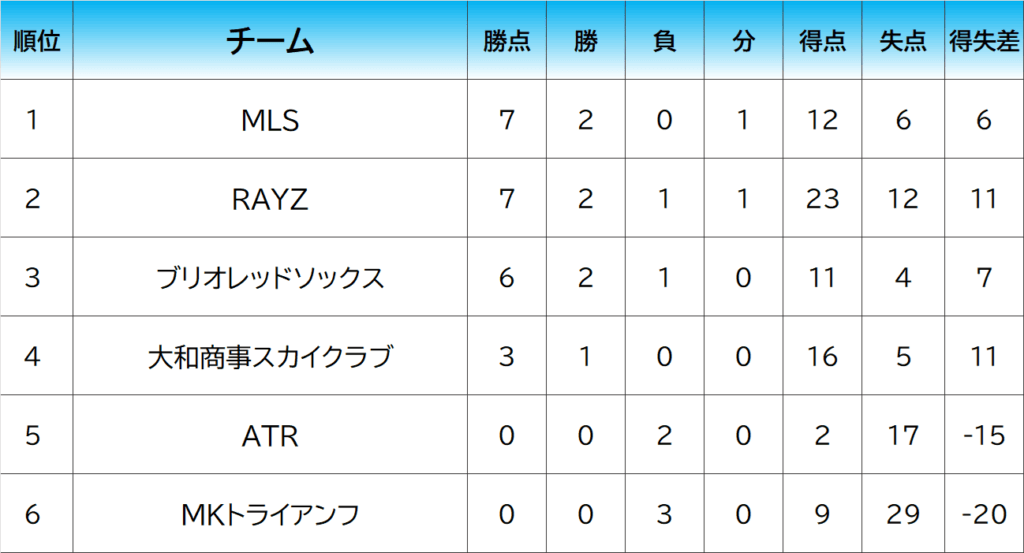Image resolution: width=1024 pixels, height=553 pixels.
Task: Select the 負 column header
Action: click(664, 41)
